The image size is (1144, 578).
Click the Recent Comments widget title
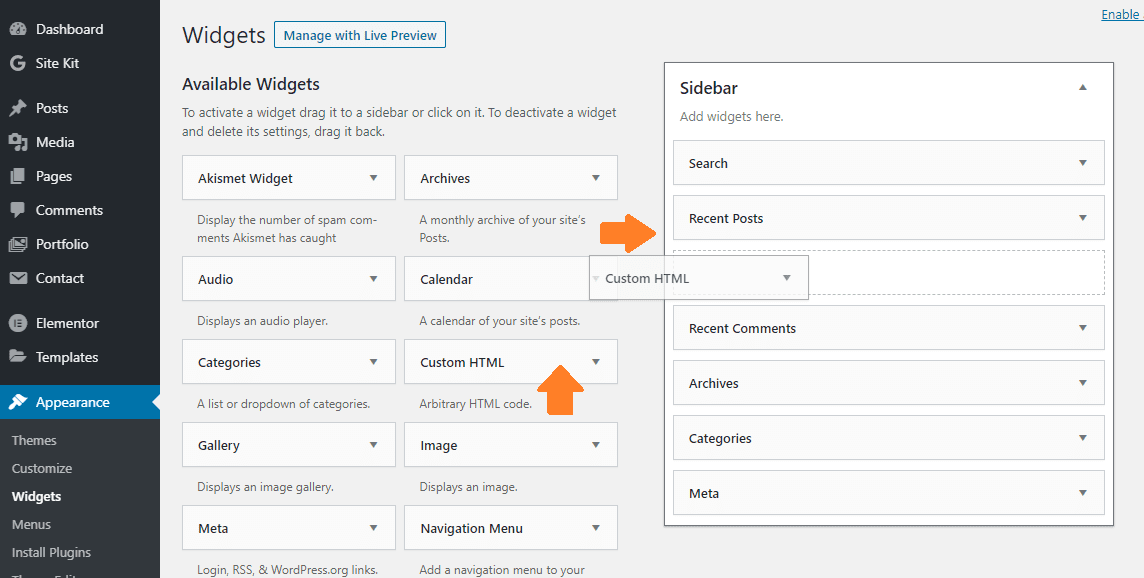pyautogui.click(x=742, y=328)
